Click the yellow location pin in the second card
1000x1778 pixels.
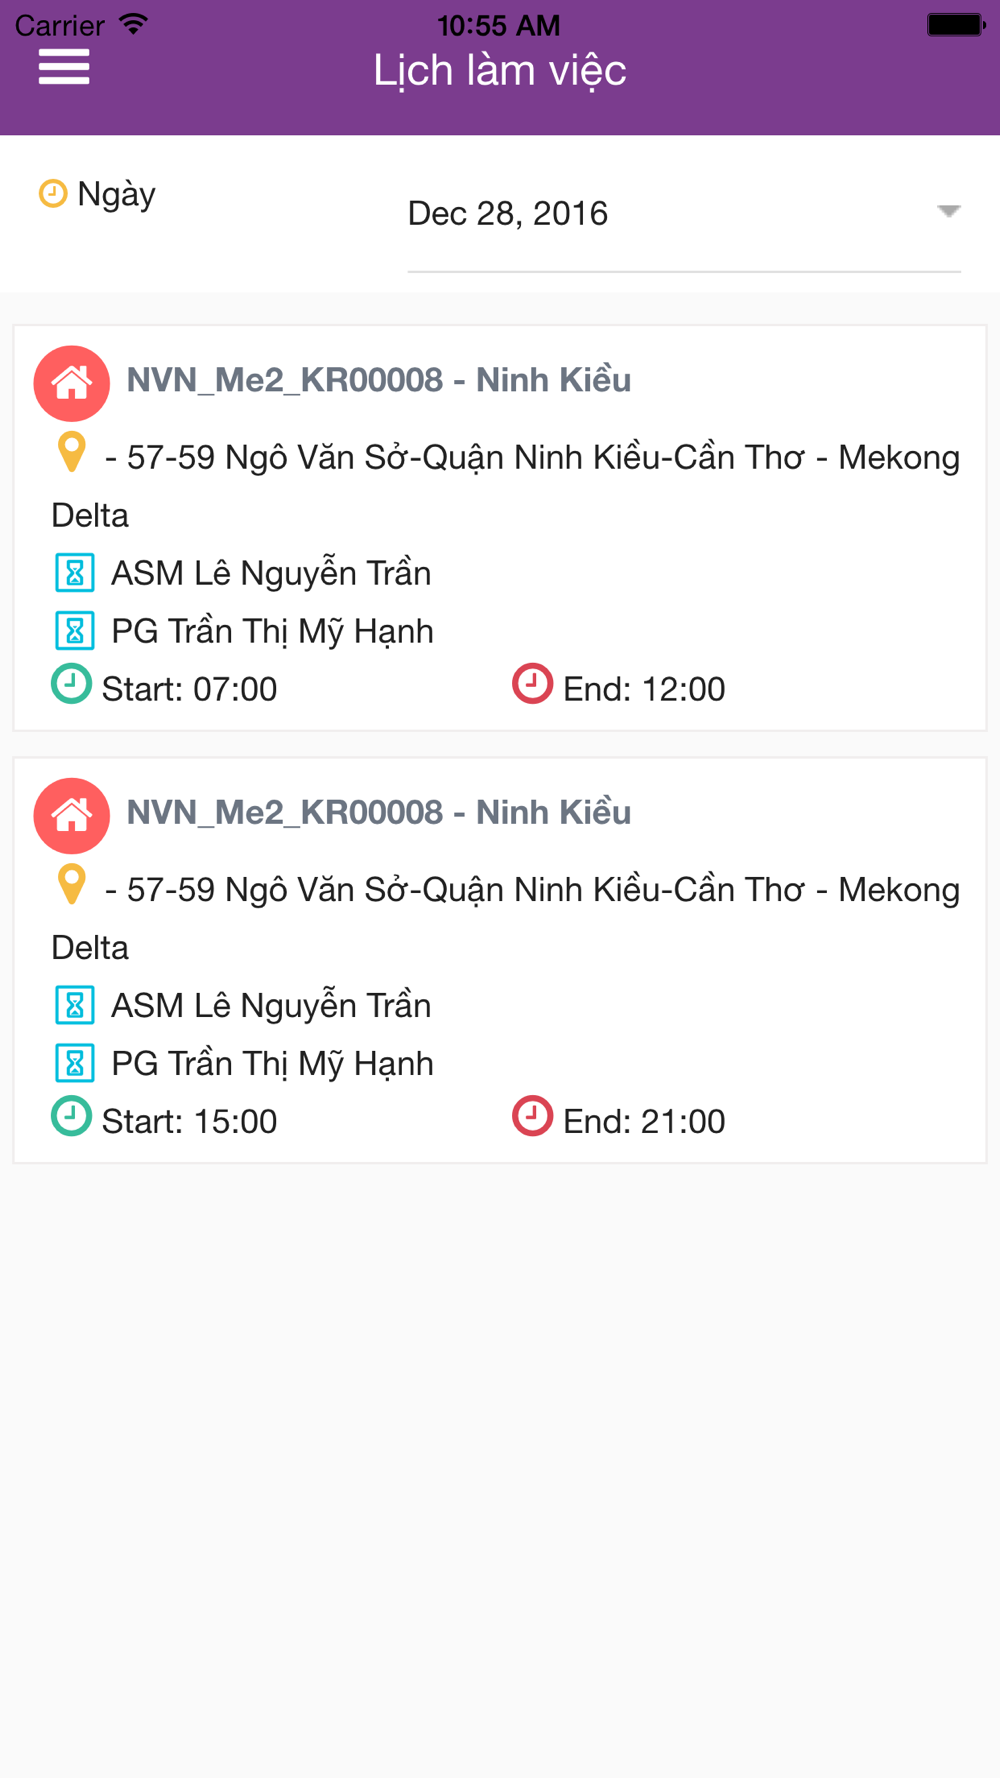point(71,885)
